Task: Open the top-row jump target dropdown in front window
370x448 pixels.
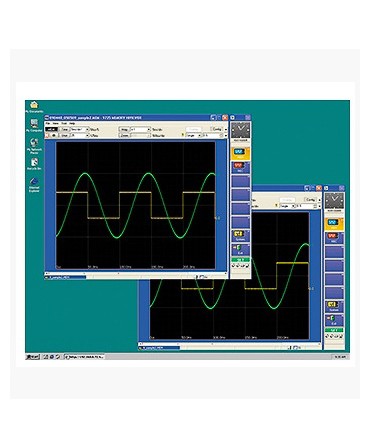Action: click(x=80, y=129)
